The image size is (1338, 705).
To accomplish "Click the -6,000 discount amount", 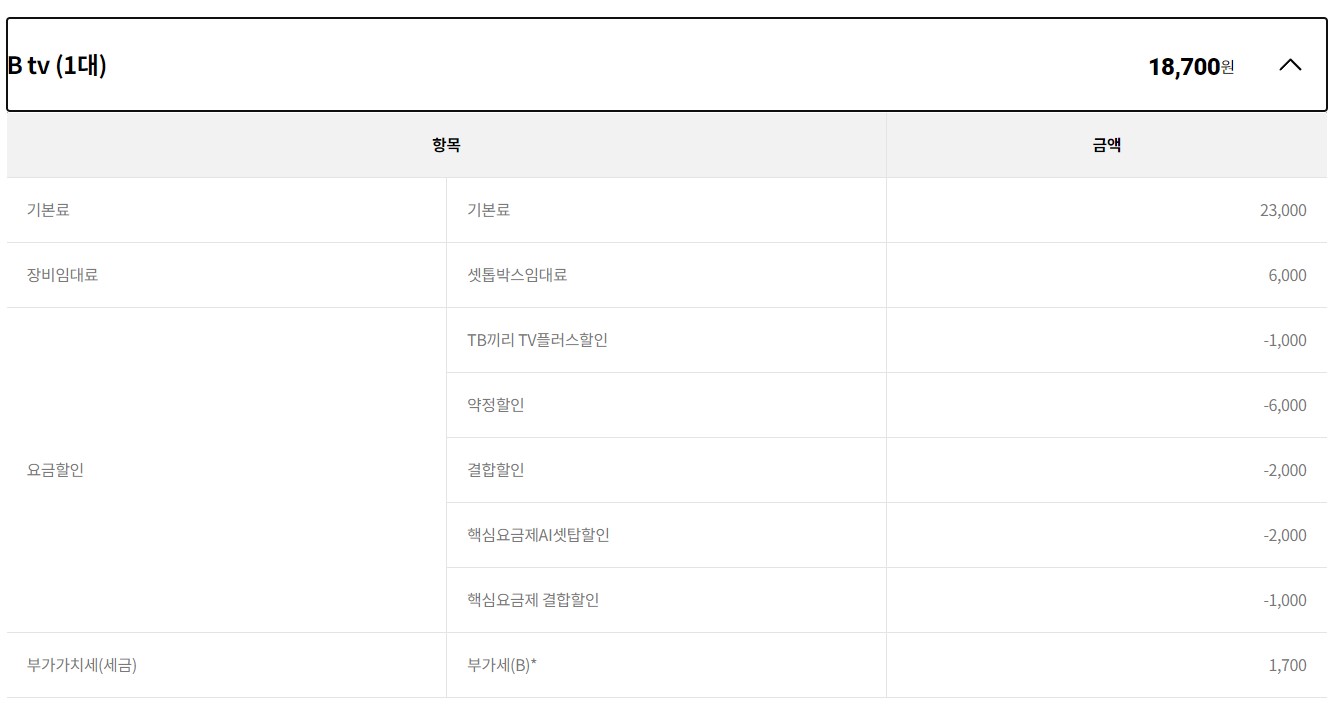I will click(1285, 405).
